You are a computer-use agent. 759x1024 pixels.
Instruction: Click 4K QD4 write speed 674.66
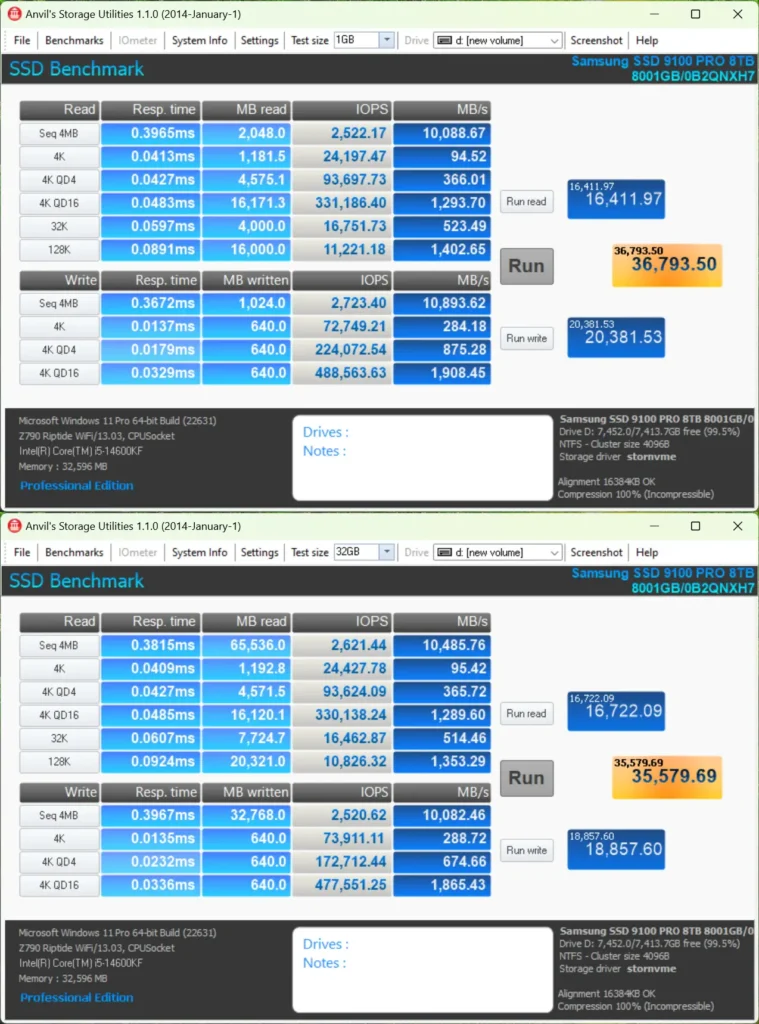[442, 862]
